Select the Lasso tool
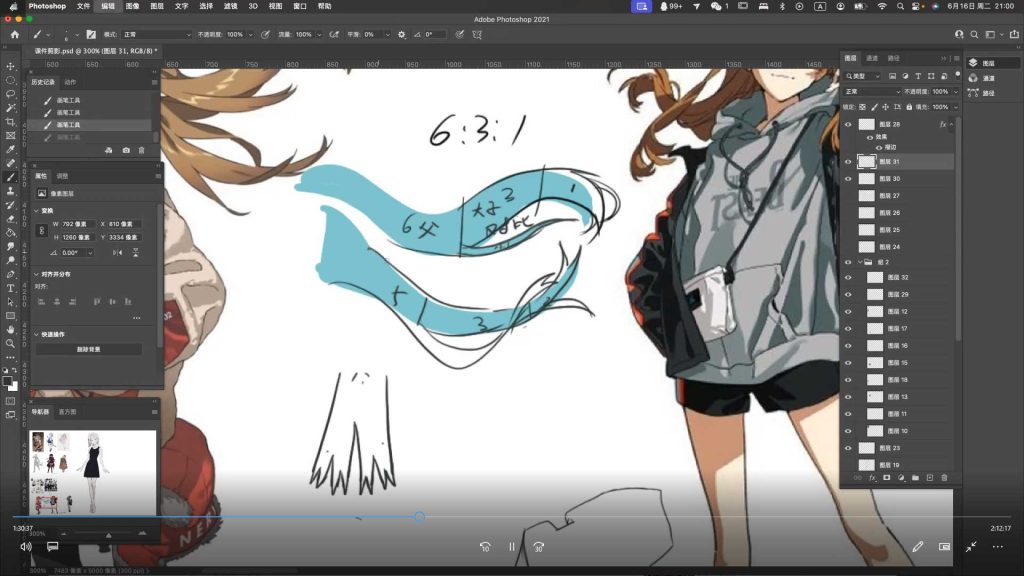 [10, 94]
